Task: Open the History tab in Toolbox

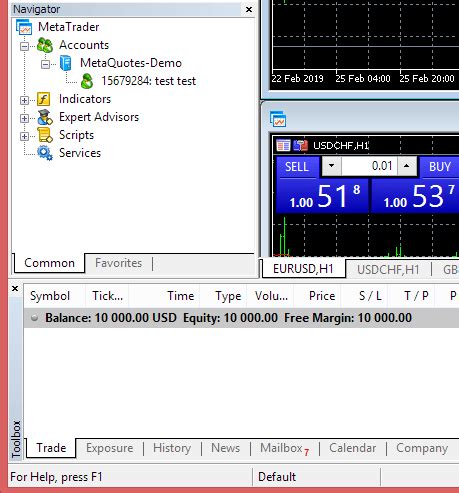Action: coord(172,448)
